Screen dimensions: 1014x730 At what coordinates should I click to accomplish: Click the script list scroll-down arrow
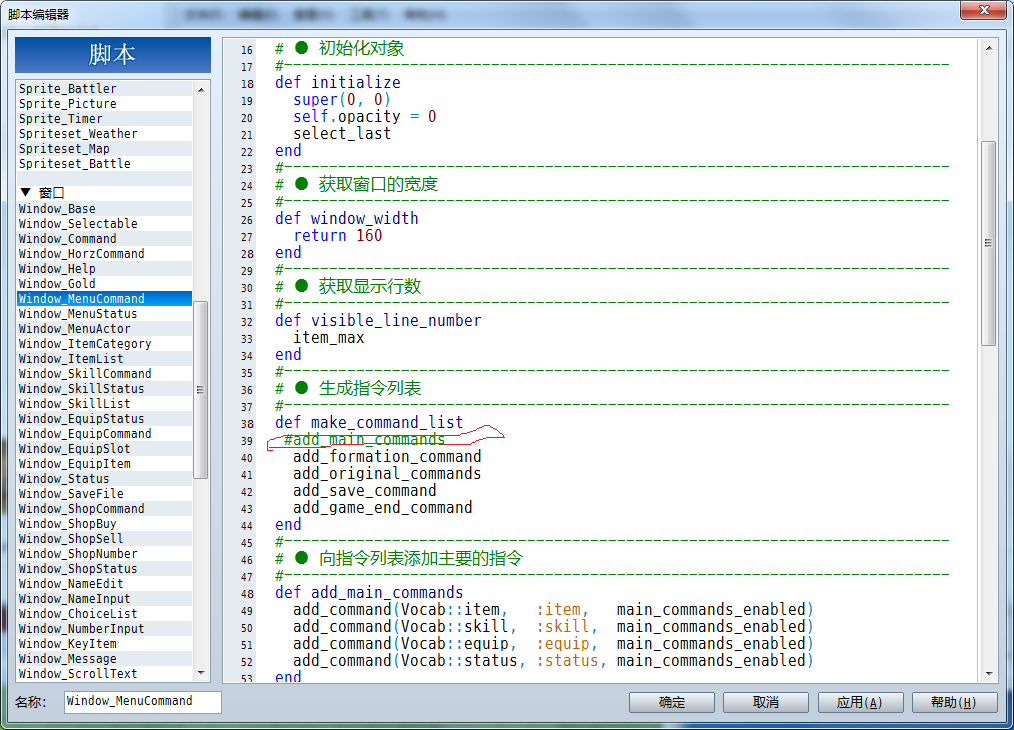coord(201,673)
